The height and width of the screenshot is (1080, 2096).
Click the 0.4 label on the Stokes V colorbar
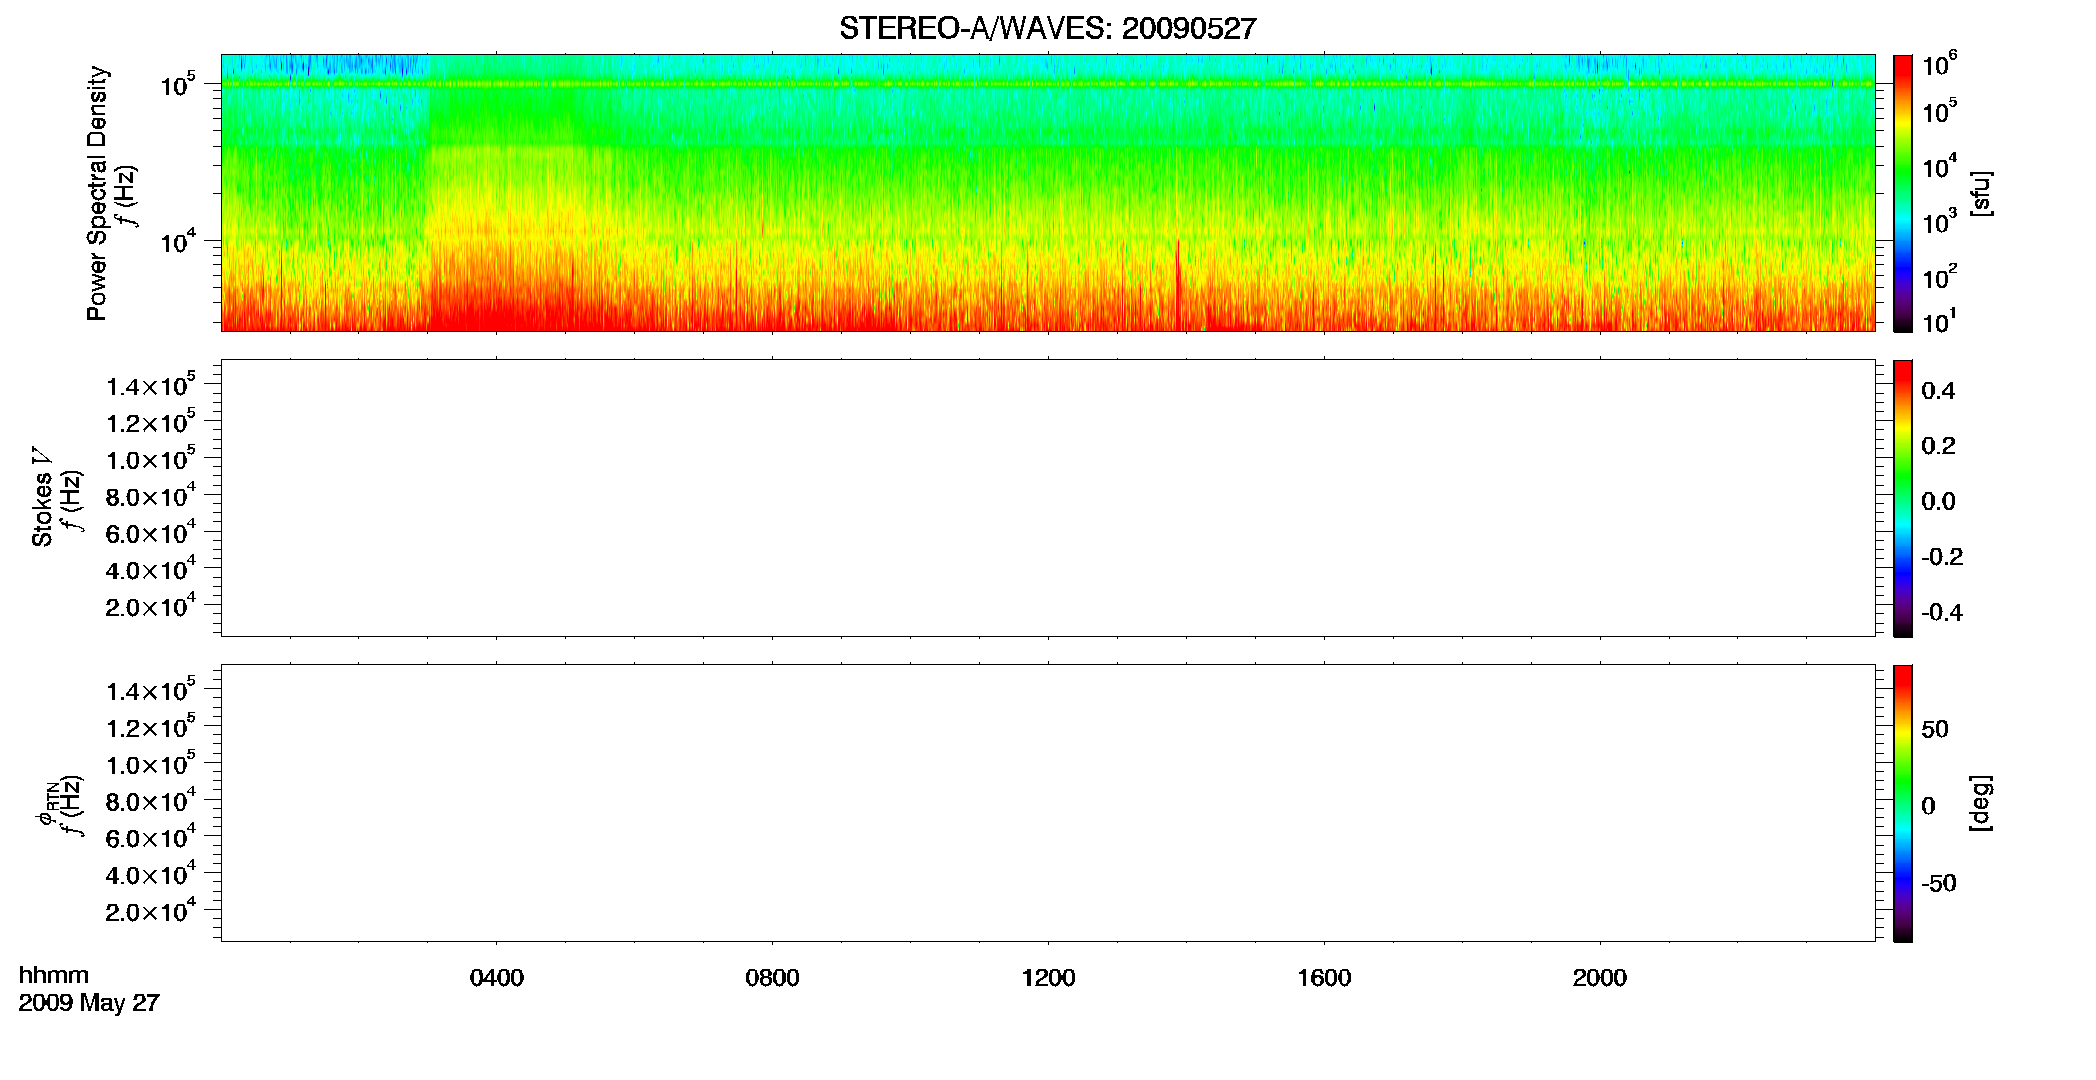[x=1938, y=390]
